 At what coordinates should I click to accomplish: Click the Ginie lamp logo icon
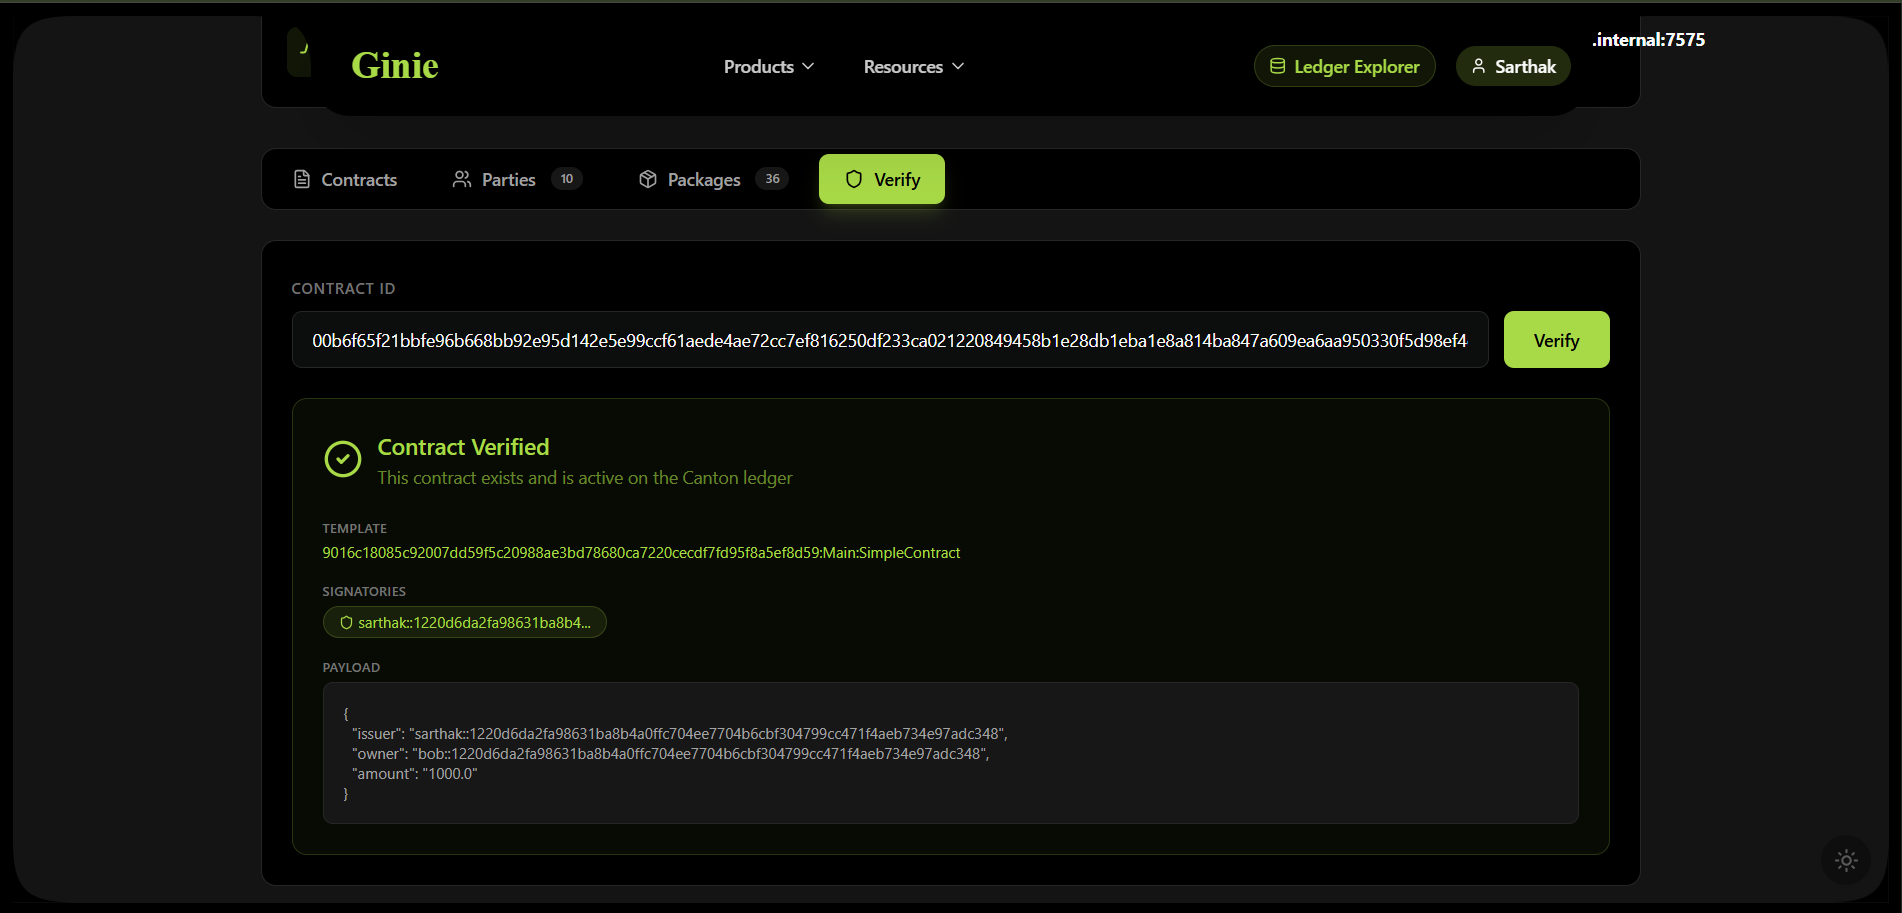point(299,52)
